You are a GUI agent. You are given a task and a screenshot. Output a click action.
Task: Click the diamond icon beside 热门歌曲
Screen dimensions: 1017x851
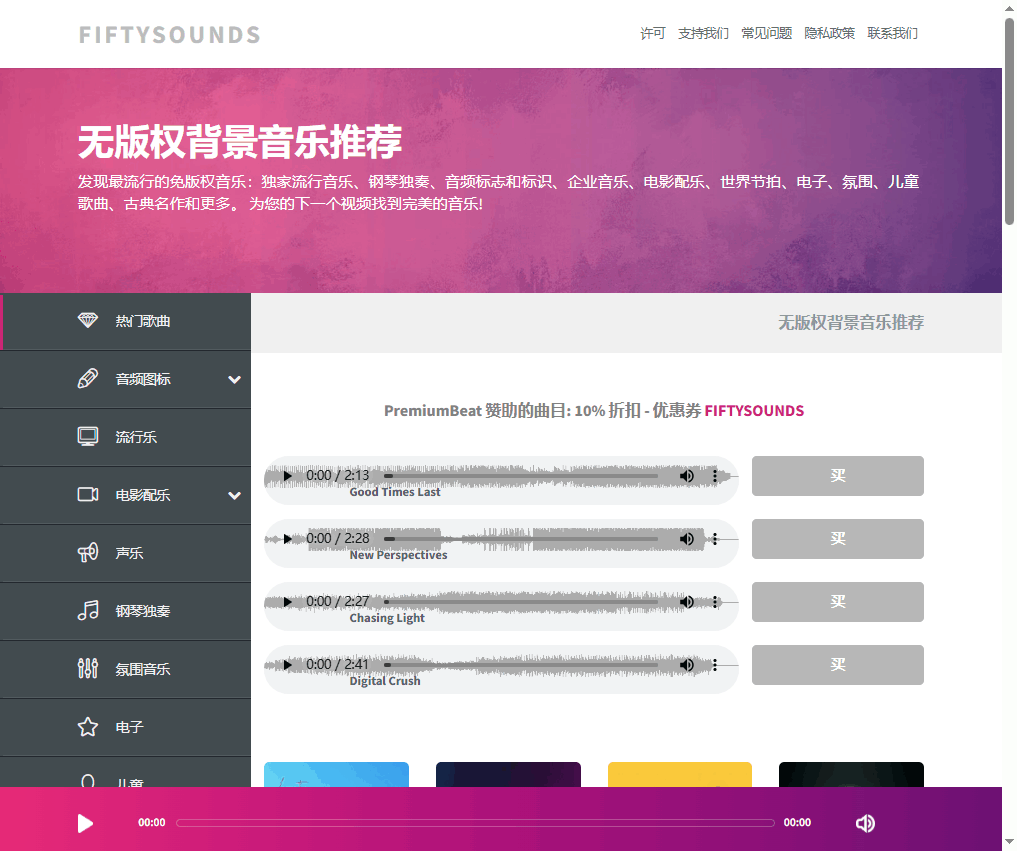coord(88,321)
